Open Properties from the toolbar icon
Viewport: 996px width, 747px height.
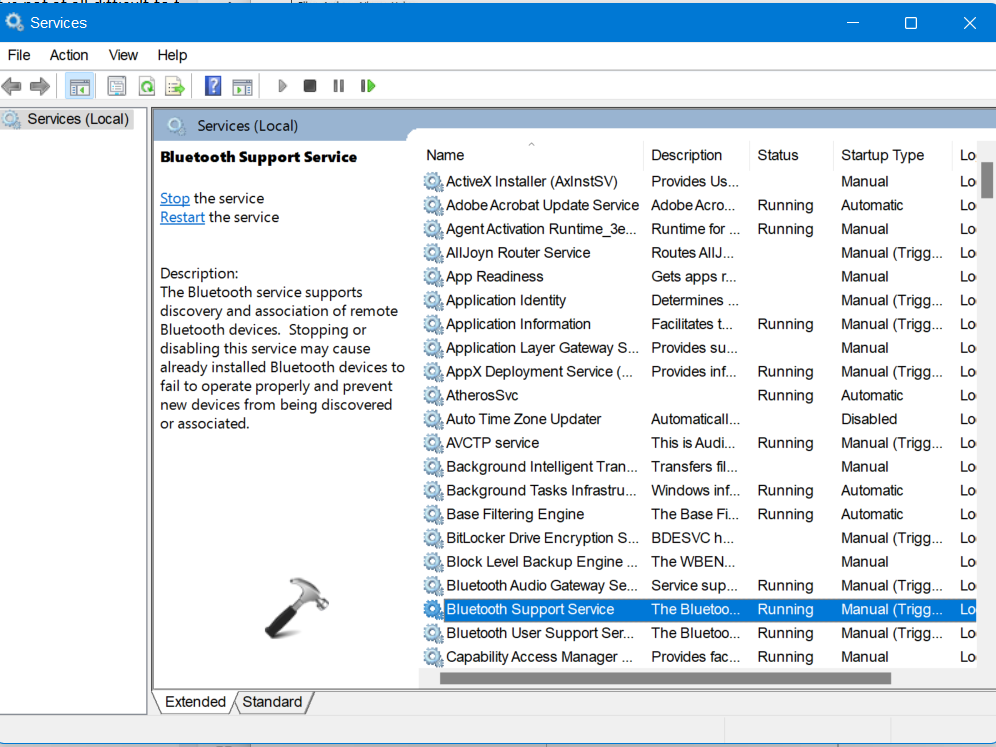117,86
